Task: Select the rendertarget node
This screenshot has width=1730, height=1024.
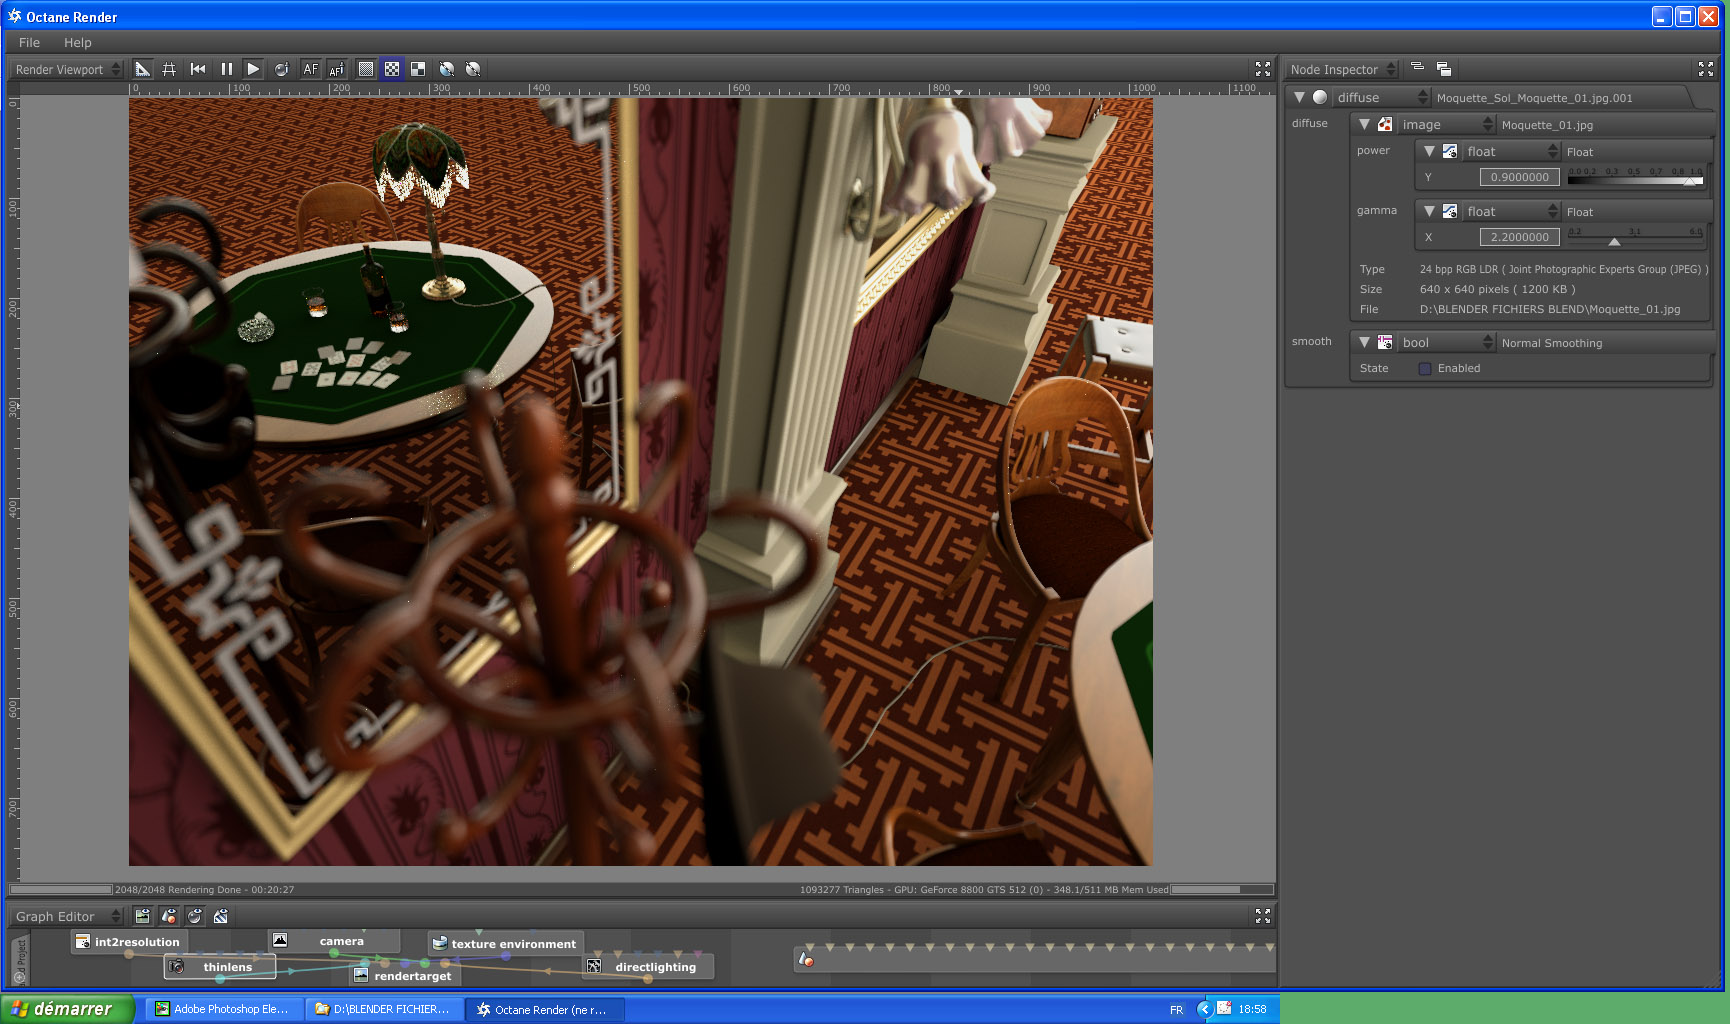Action: 406,976
